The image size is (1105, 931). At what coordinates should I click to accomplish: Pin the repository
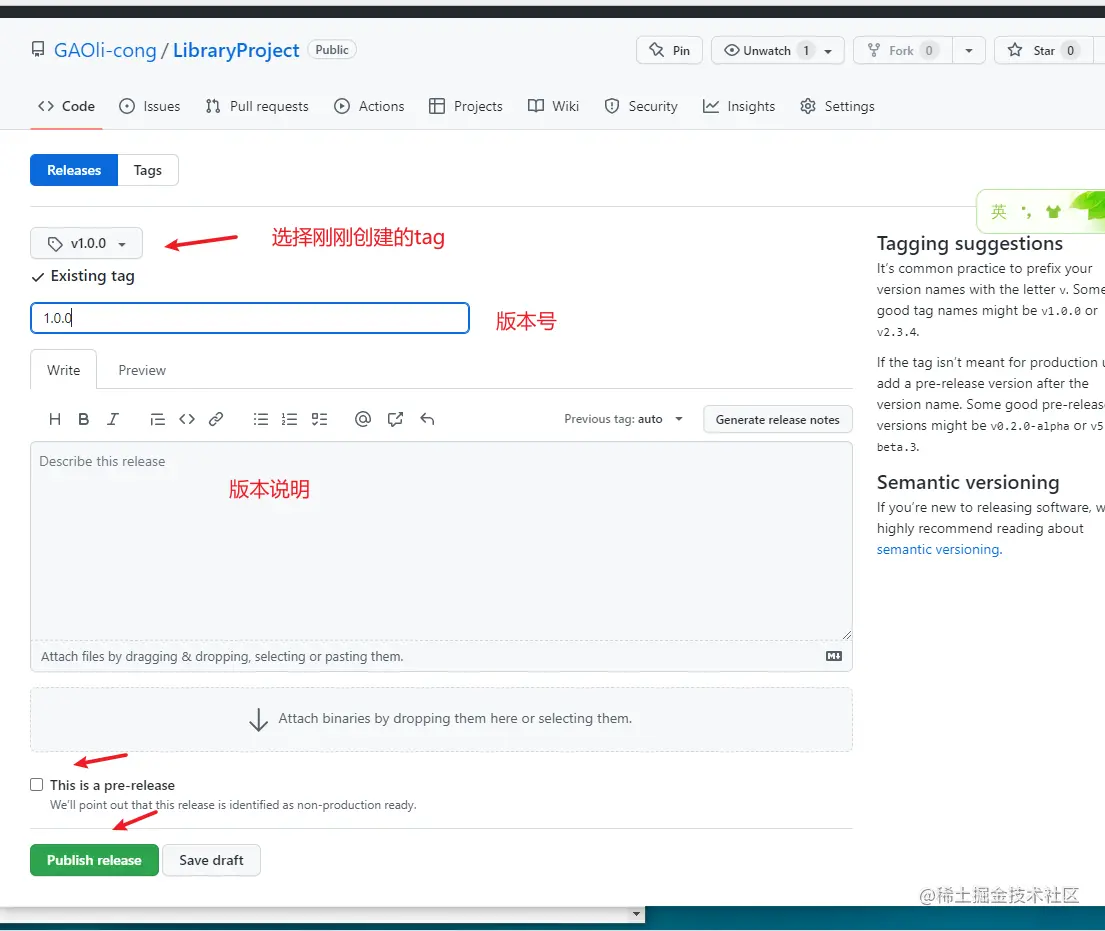[669, 51]
